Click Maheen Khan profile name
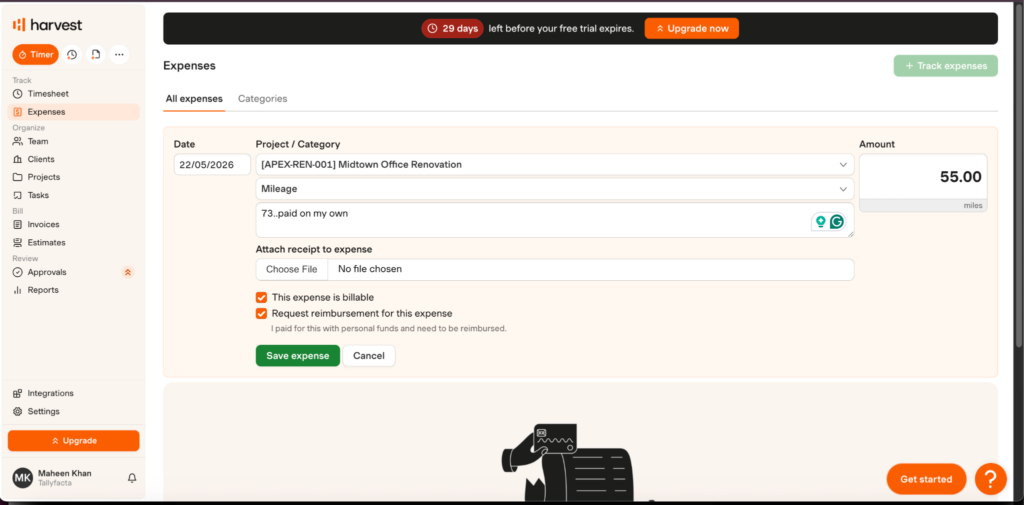1024x505 pixels. (x=65, y=473)
